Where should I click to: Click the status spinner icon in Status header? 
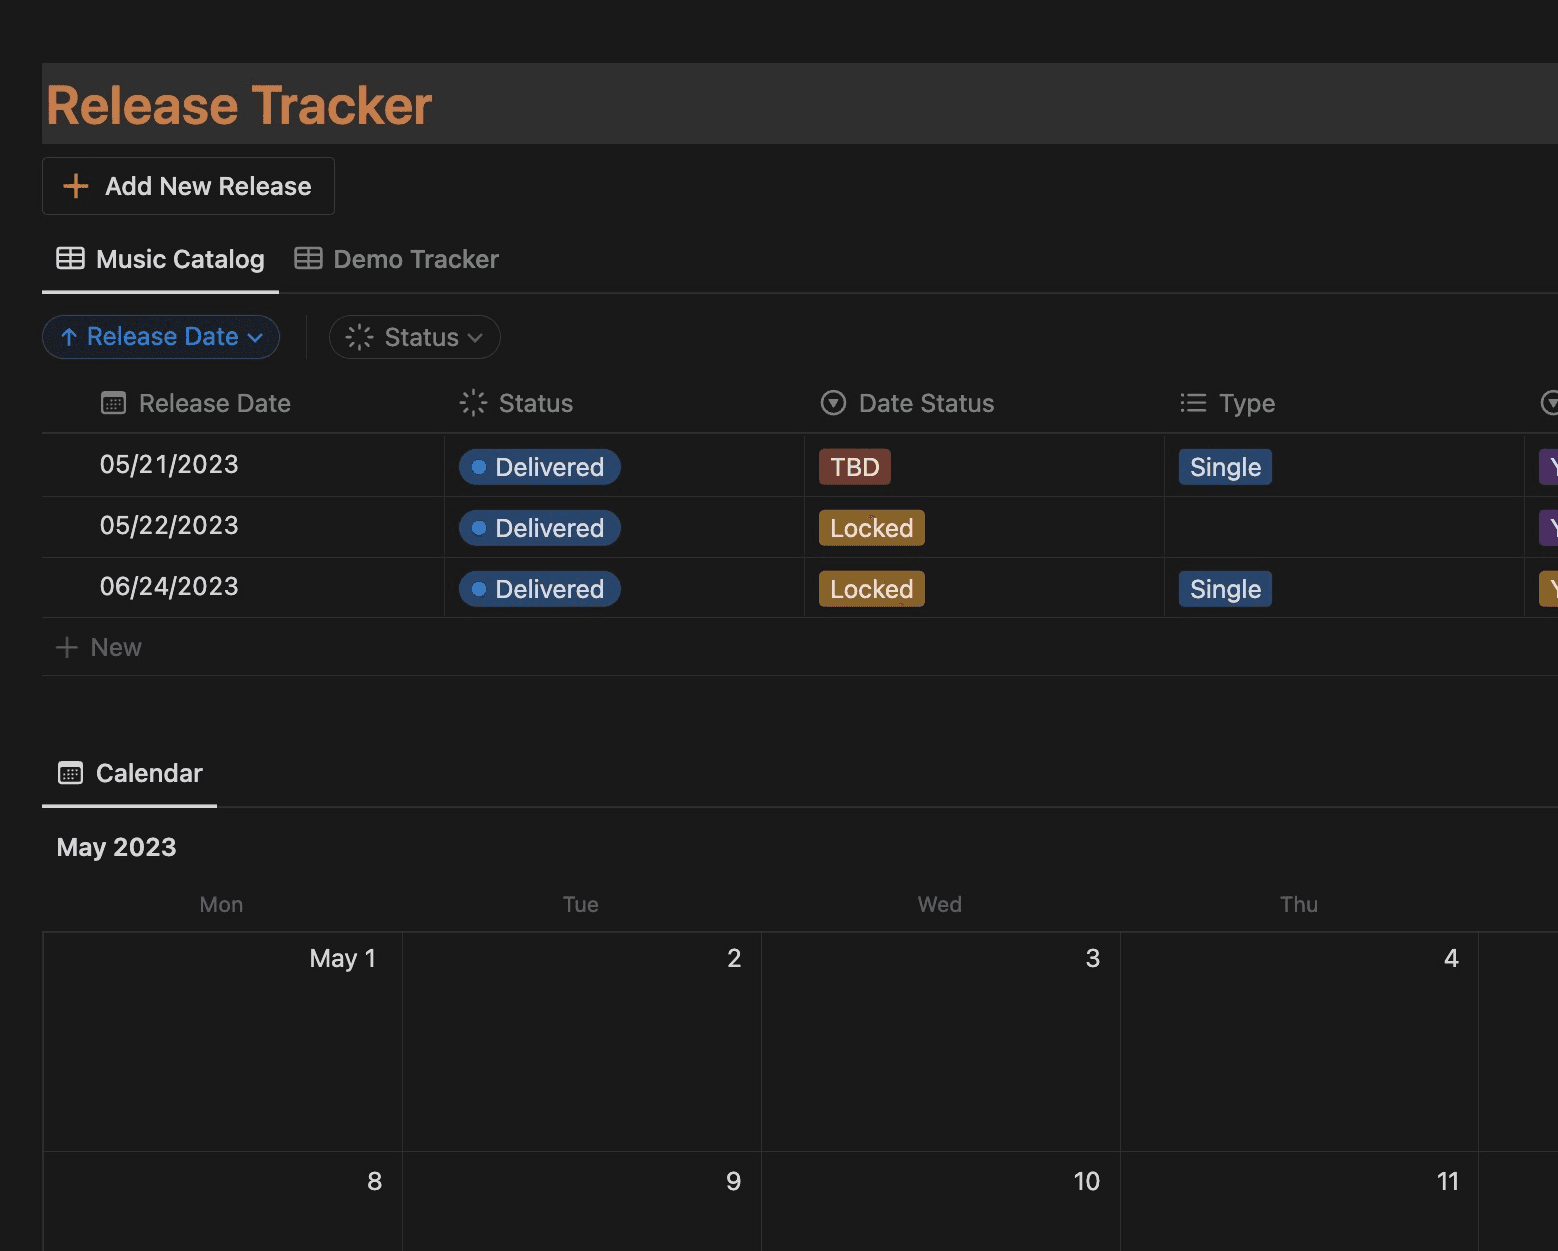tap(473, 403)
